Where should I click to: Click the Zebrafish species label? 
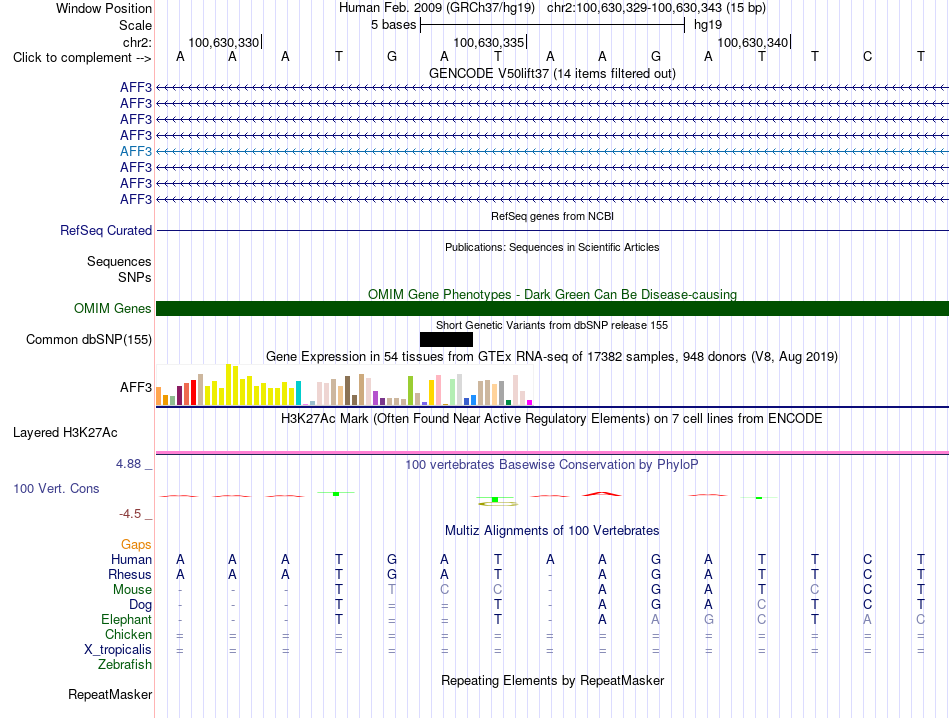(125, 665)
